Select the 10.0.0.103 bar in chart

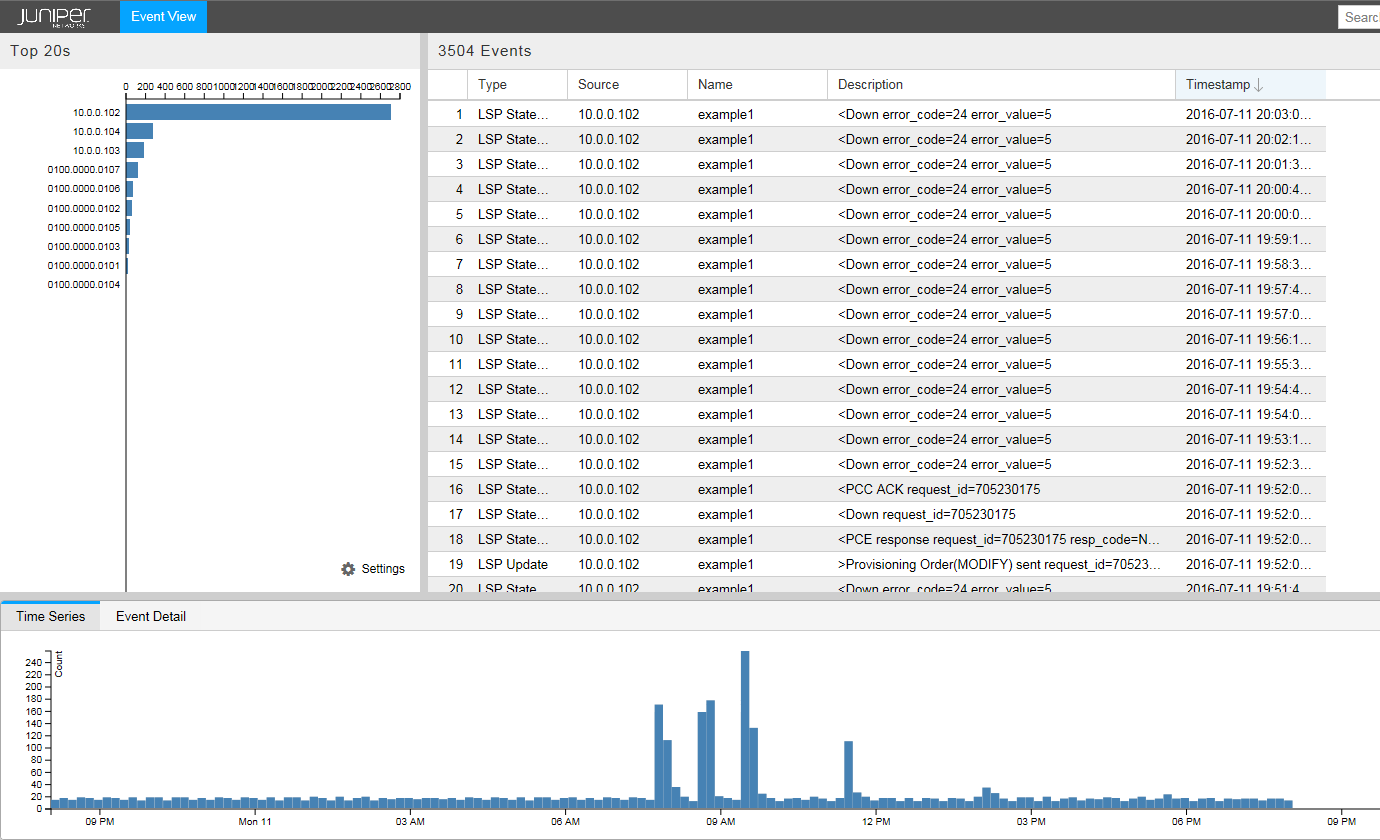pos(135,150)
